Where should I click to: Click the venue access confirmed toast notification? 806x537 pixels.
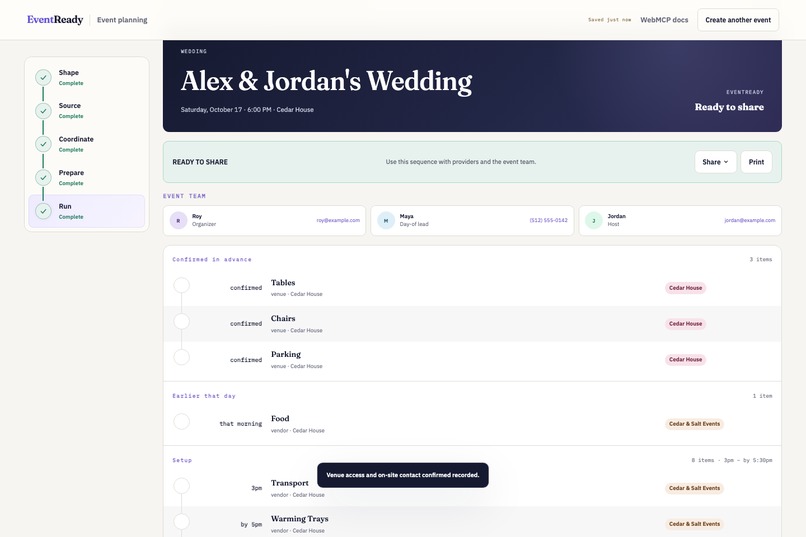pyautogui.click(x=402, y=475)
